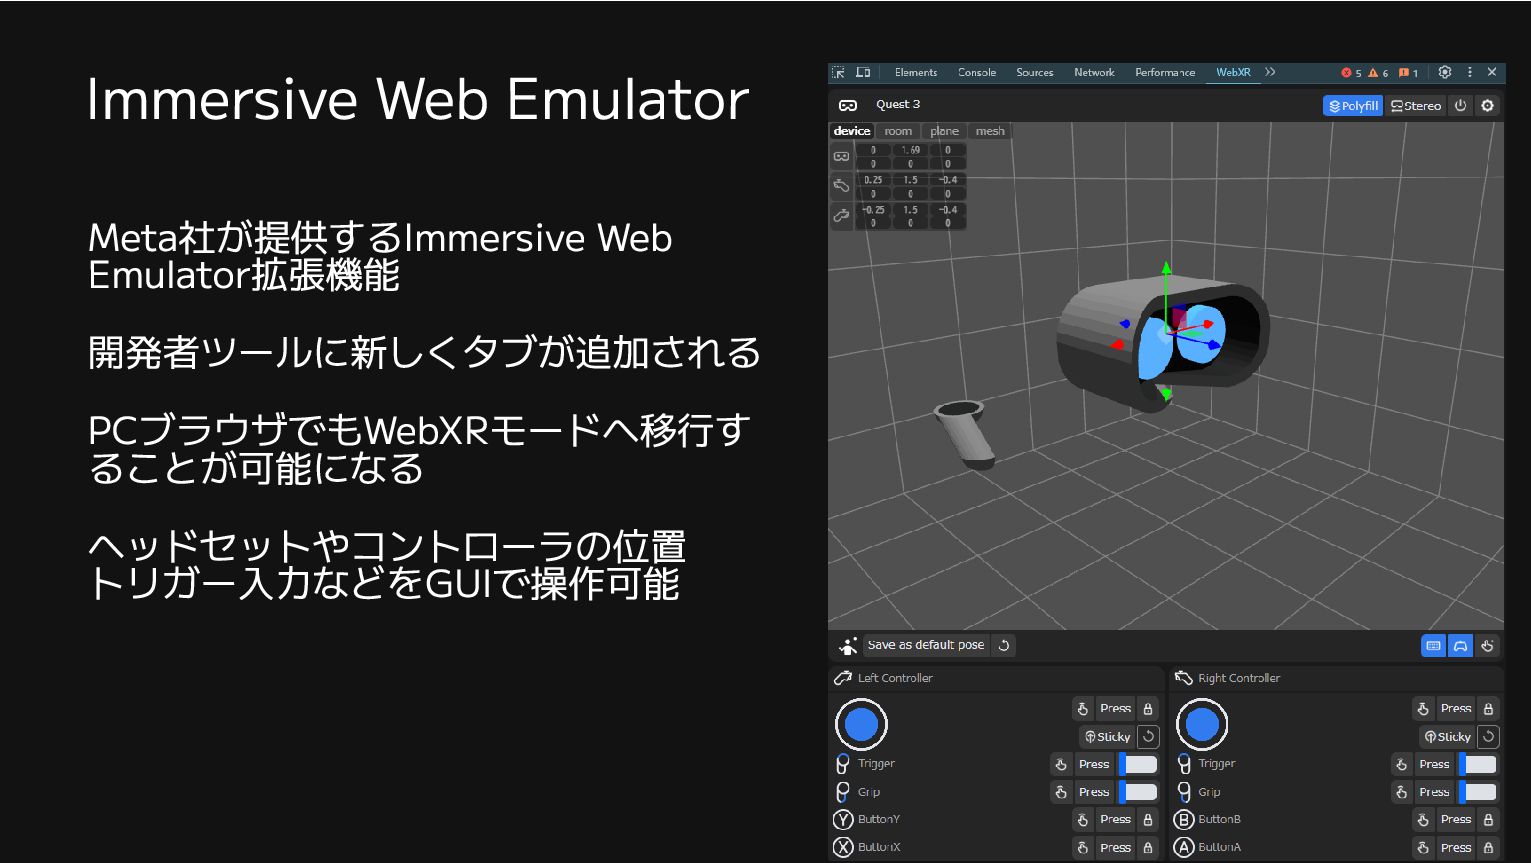
Task: Lock the ButtonY press
Action: pos(1148,819)
